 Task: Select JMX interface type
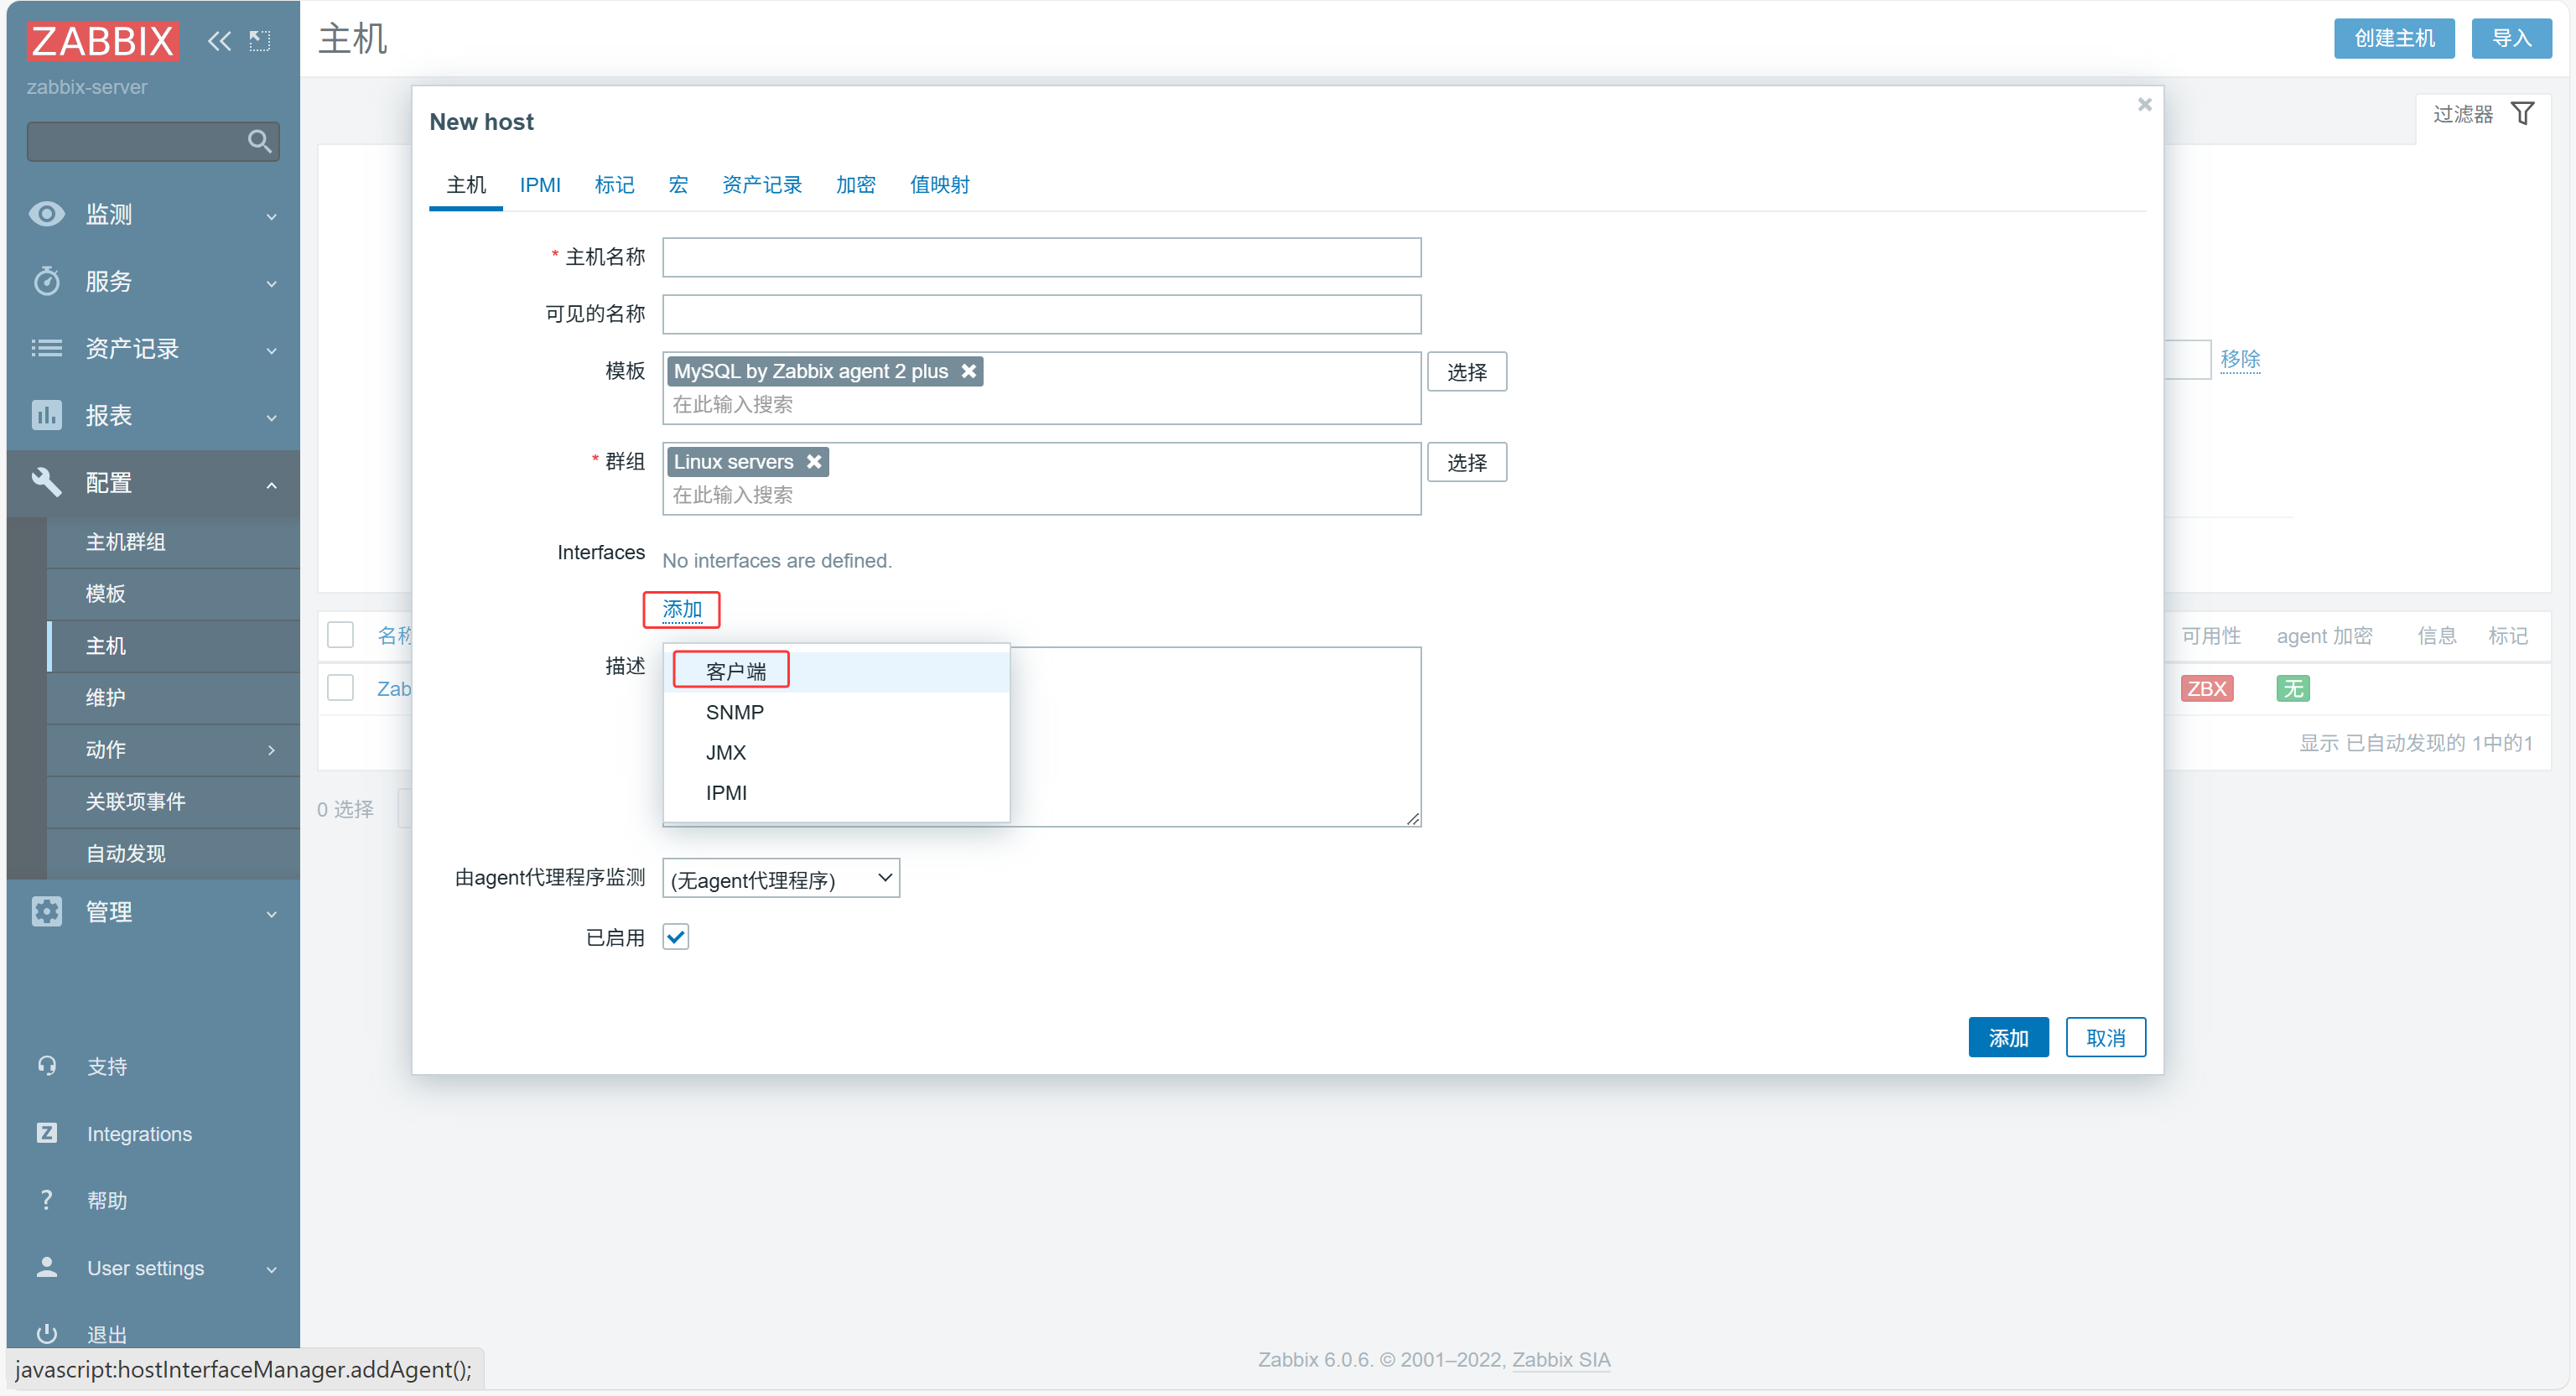tap(836, 752)
